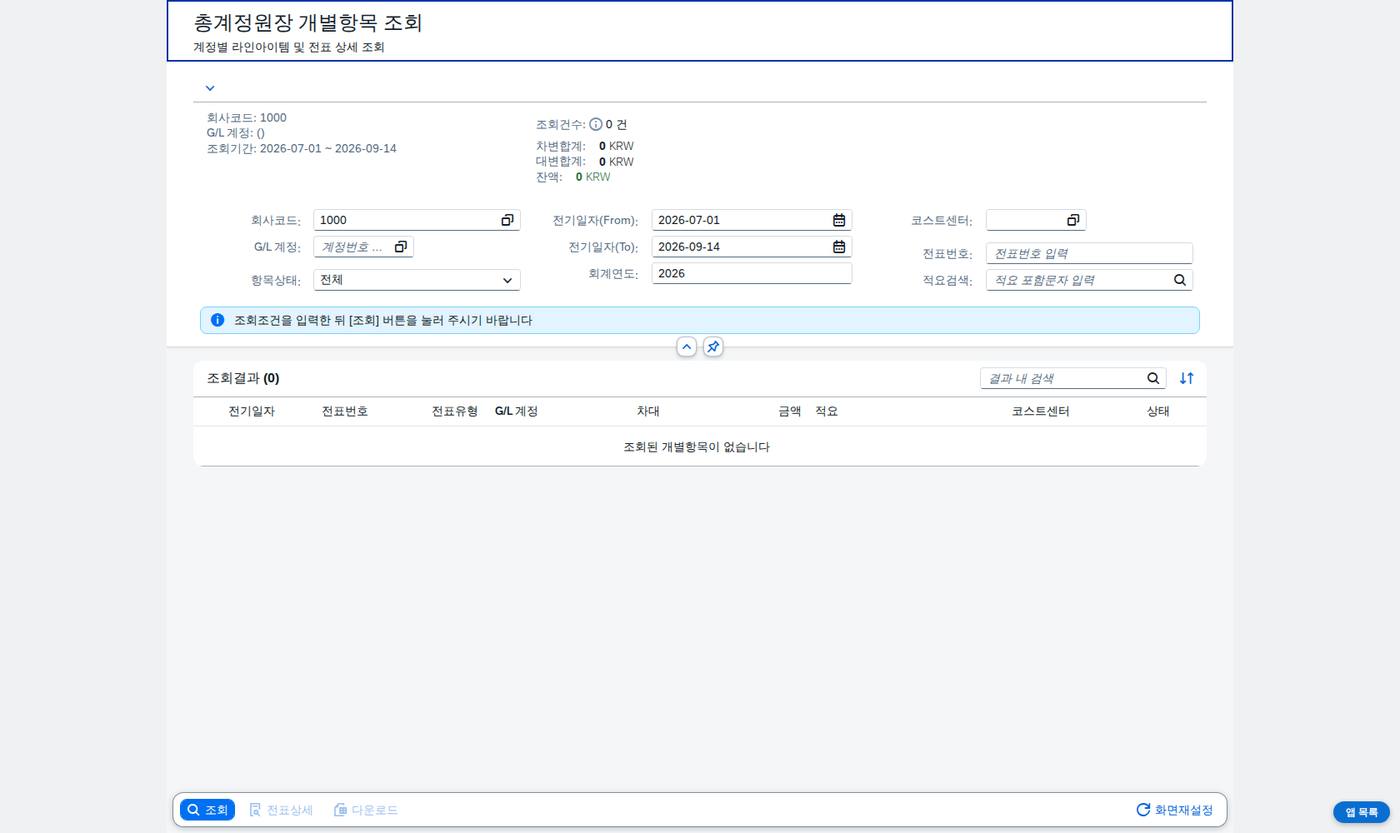Open calendar picker for 전기일자(To)
The image size is (1400, 833).
(x=839, y=247)
